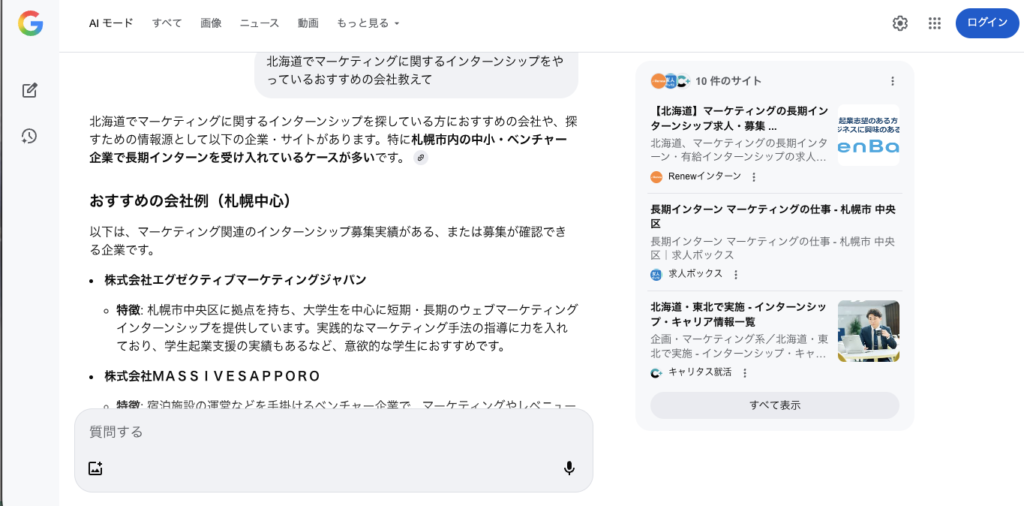Click the Google logo icon
The height and width of the screenshot is (506, 1024).
(x=30, y=23)
